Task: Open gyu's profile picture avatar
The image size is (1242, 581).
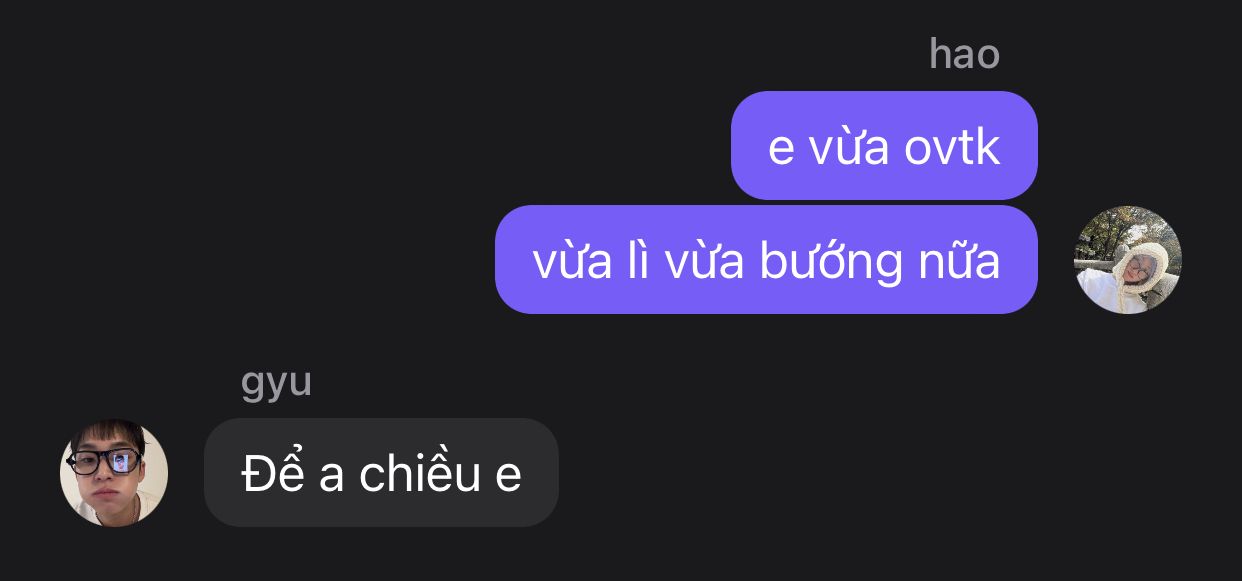Action: coord(114,473)
